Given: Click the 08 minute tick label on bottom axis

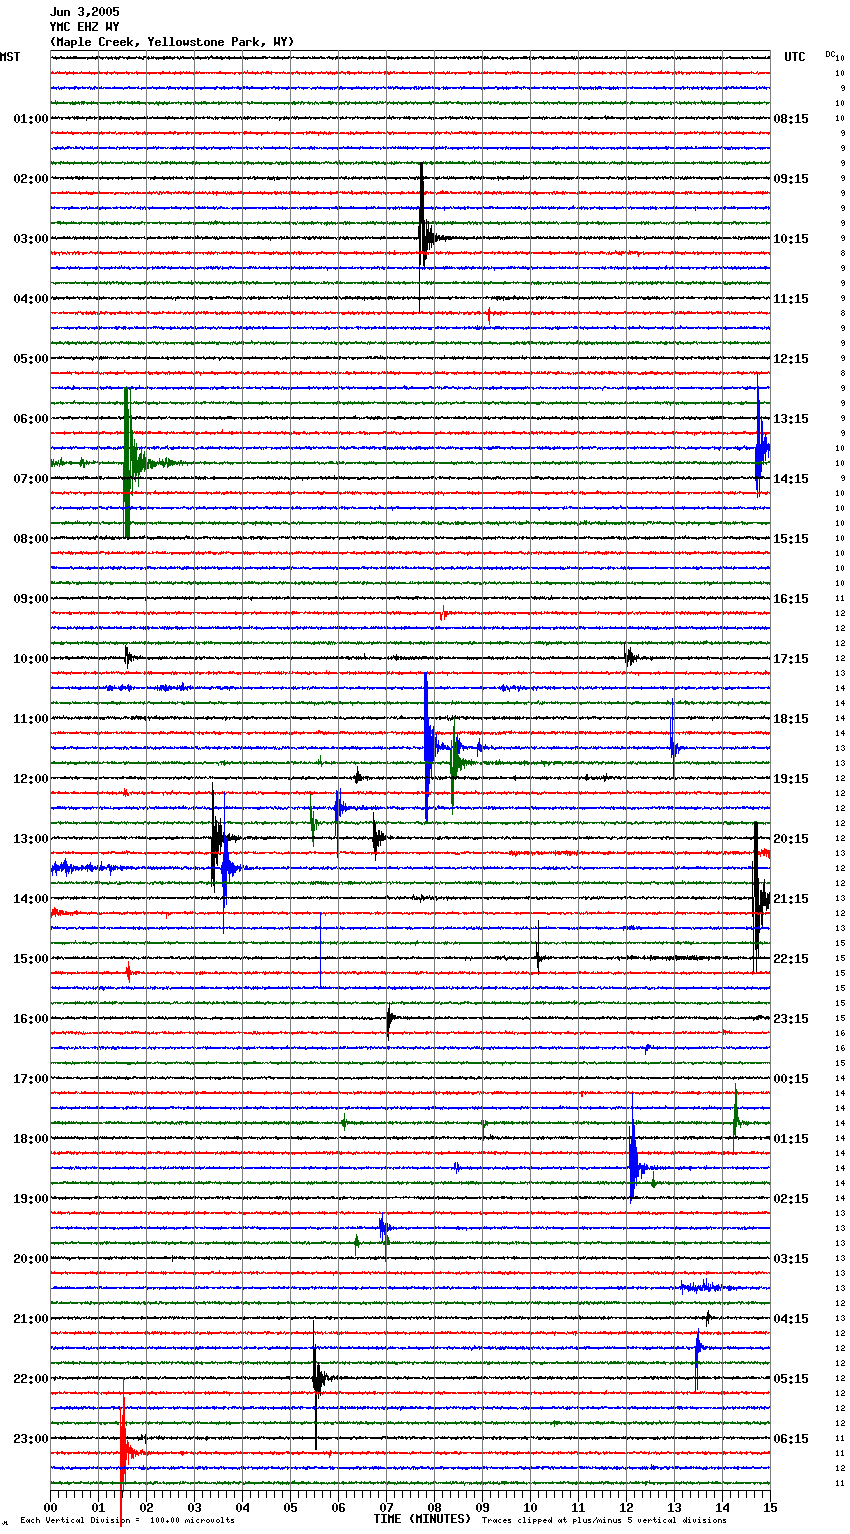Looking at the screenshot, I should pyautogui.click(x=434, y=1507).
